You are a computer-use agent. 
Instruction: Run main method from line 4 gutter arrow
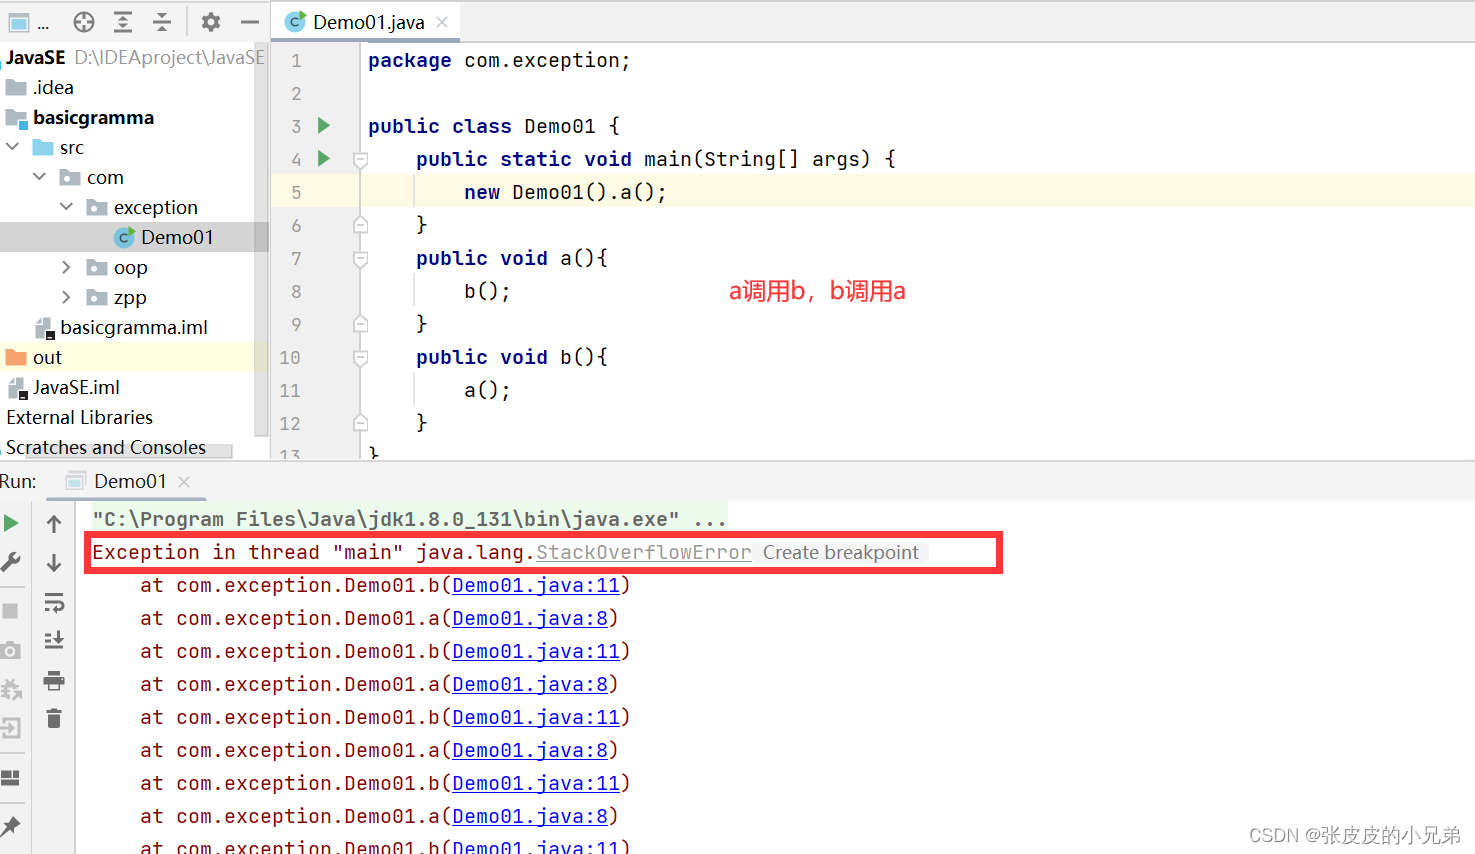tap(324, 158)
